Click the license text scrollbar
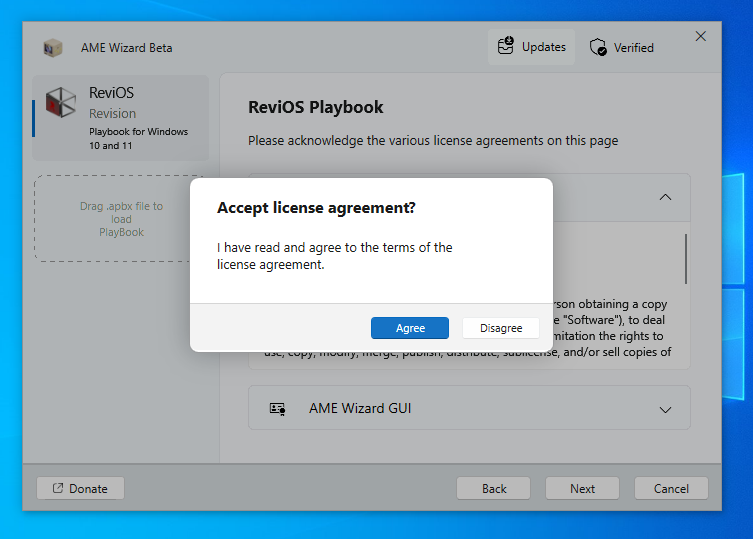This screenshot has width=753, height=539. pos(685,259)
